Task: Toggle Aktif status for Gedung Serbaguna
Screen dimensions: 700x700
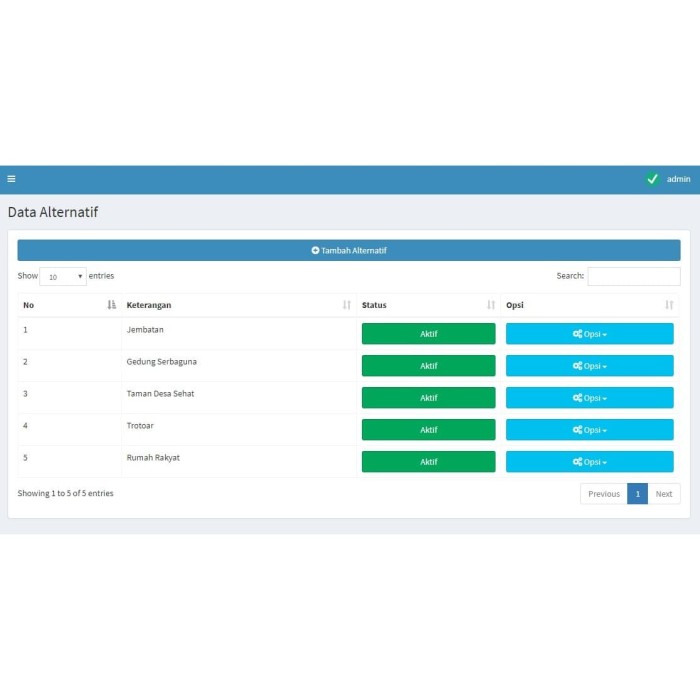Action: click(x=428, y=366)
